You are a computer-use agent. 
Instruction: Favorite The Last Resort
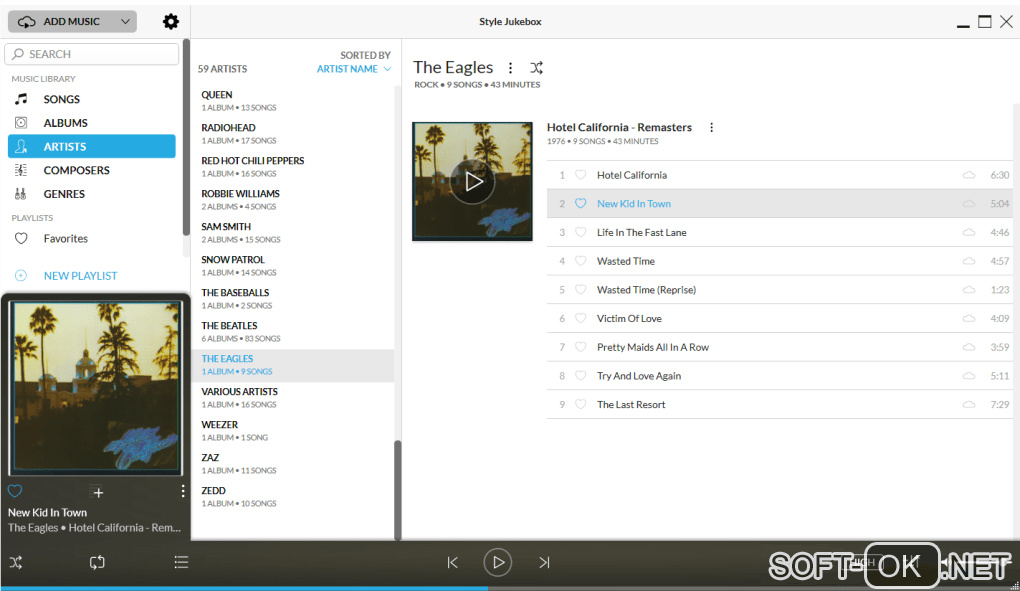click(580, 404)
